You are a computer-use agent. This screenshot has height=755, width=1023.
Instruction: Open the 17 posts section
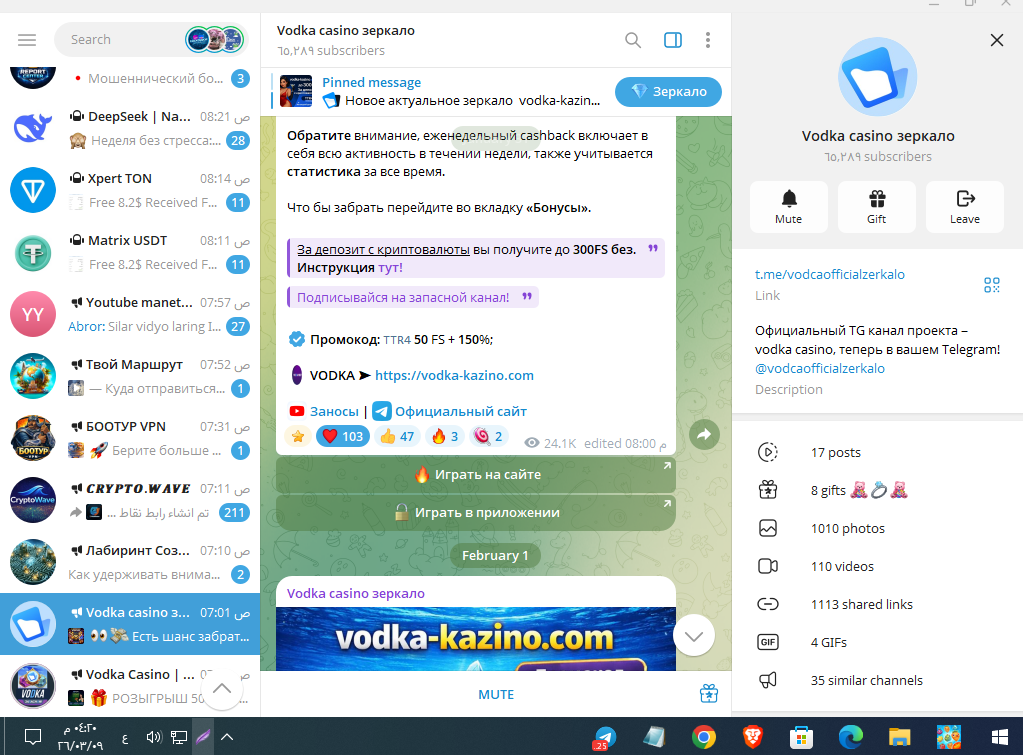tap(877, 452)
